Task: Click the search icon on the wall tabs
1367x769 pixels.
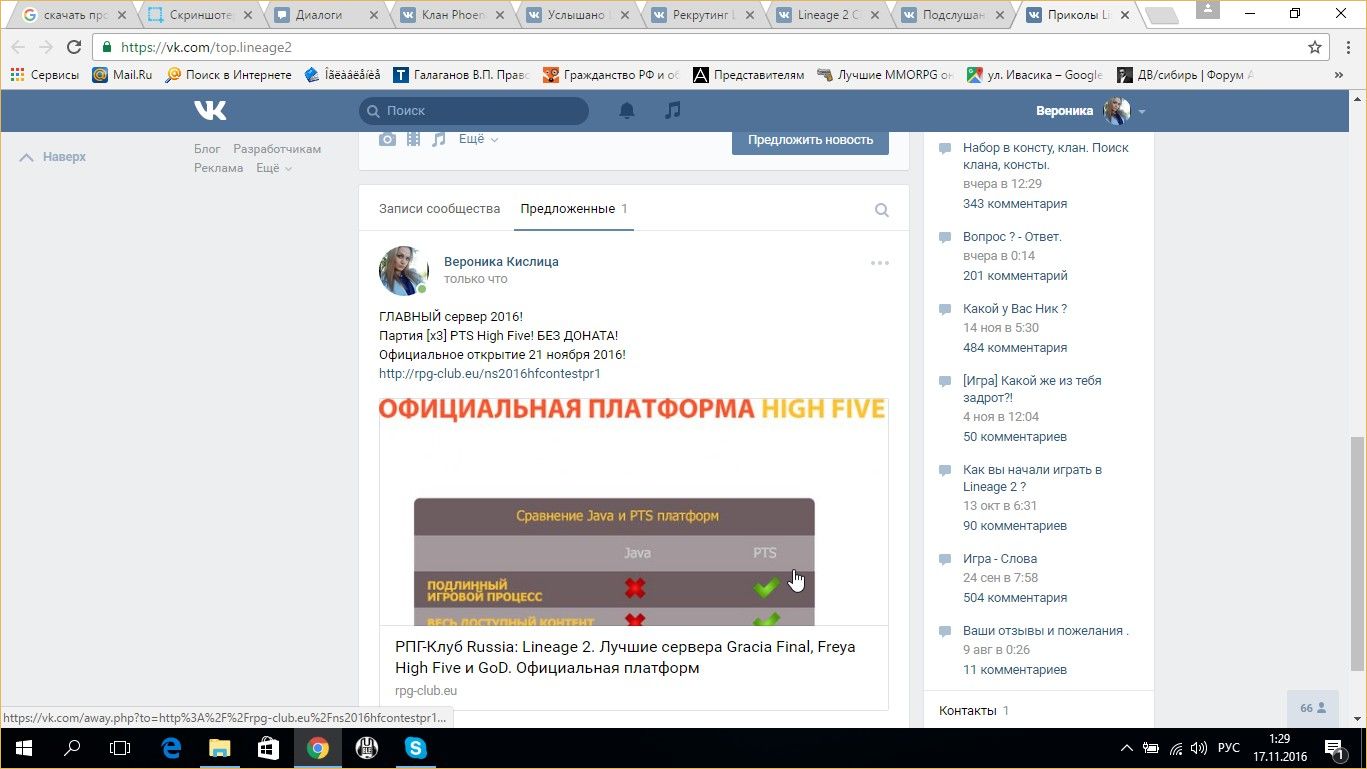Action: pyautogui.click(x=881, y=210)
